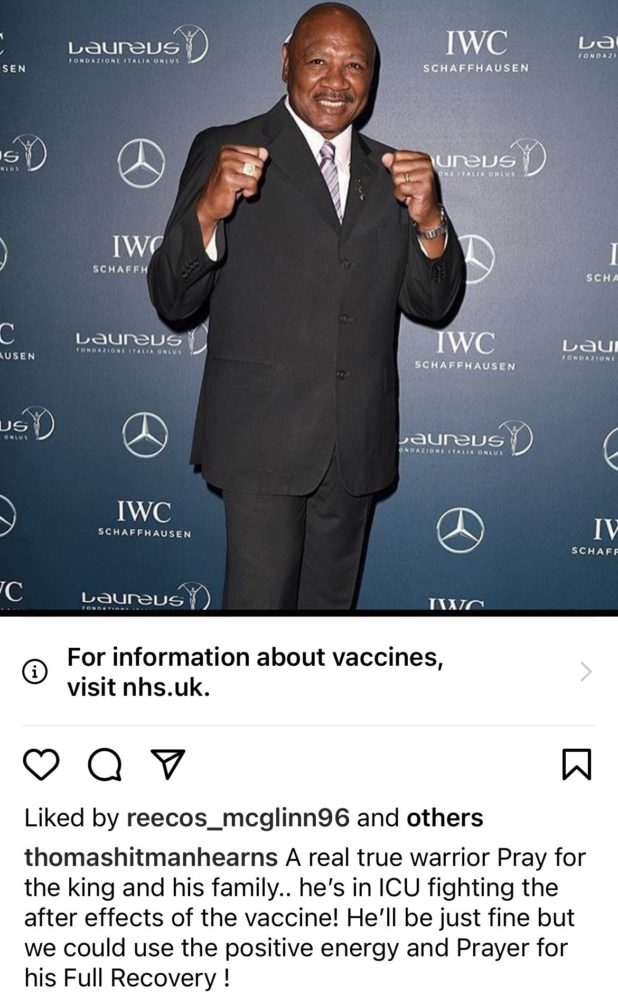Click the Laureus logo at top left backdrop
This screenshot has height=997, width=618.
[x=137, y=47]
